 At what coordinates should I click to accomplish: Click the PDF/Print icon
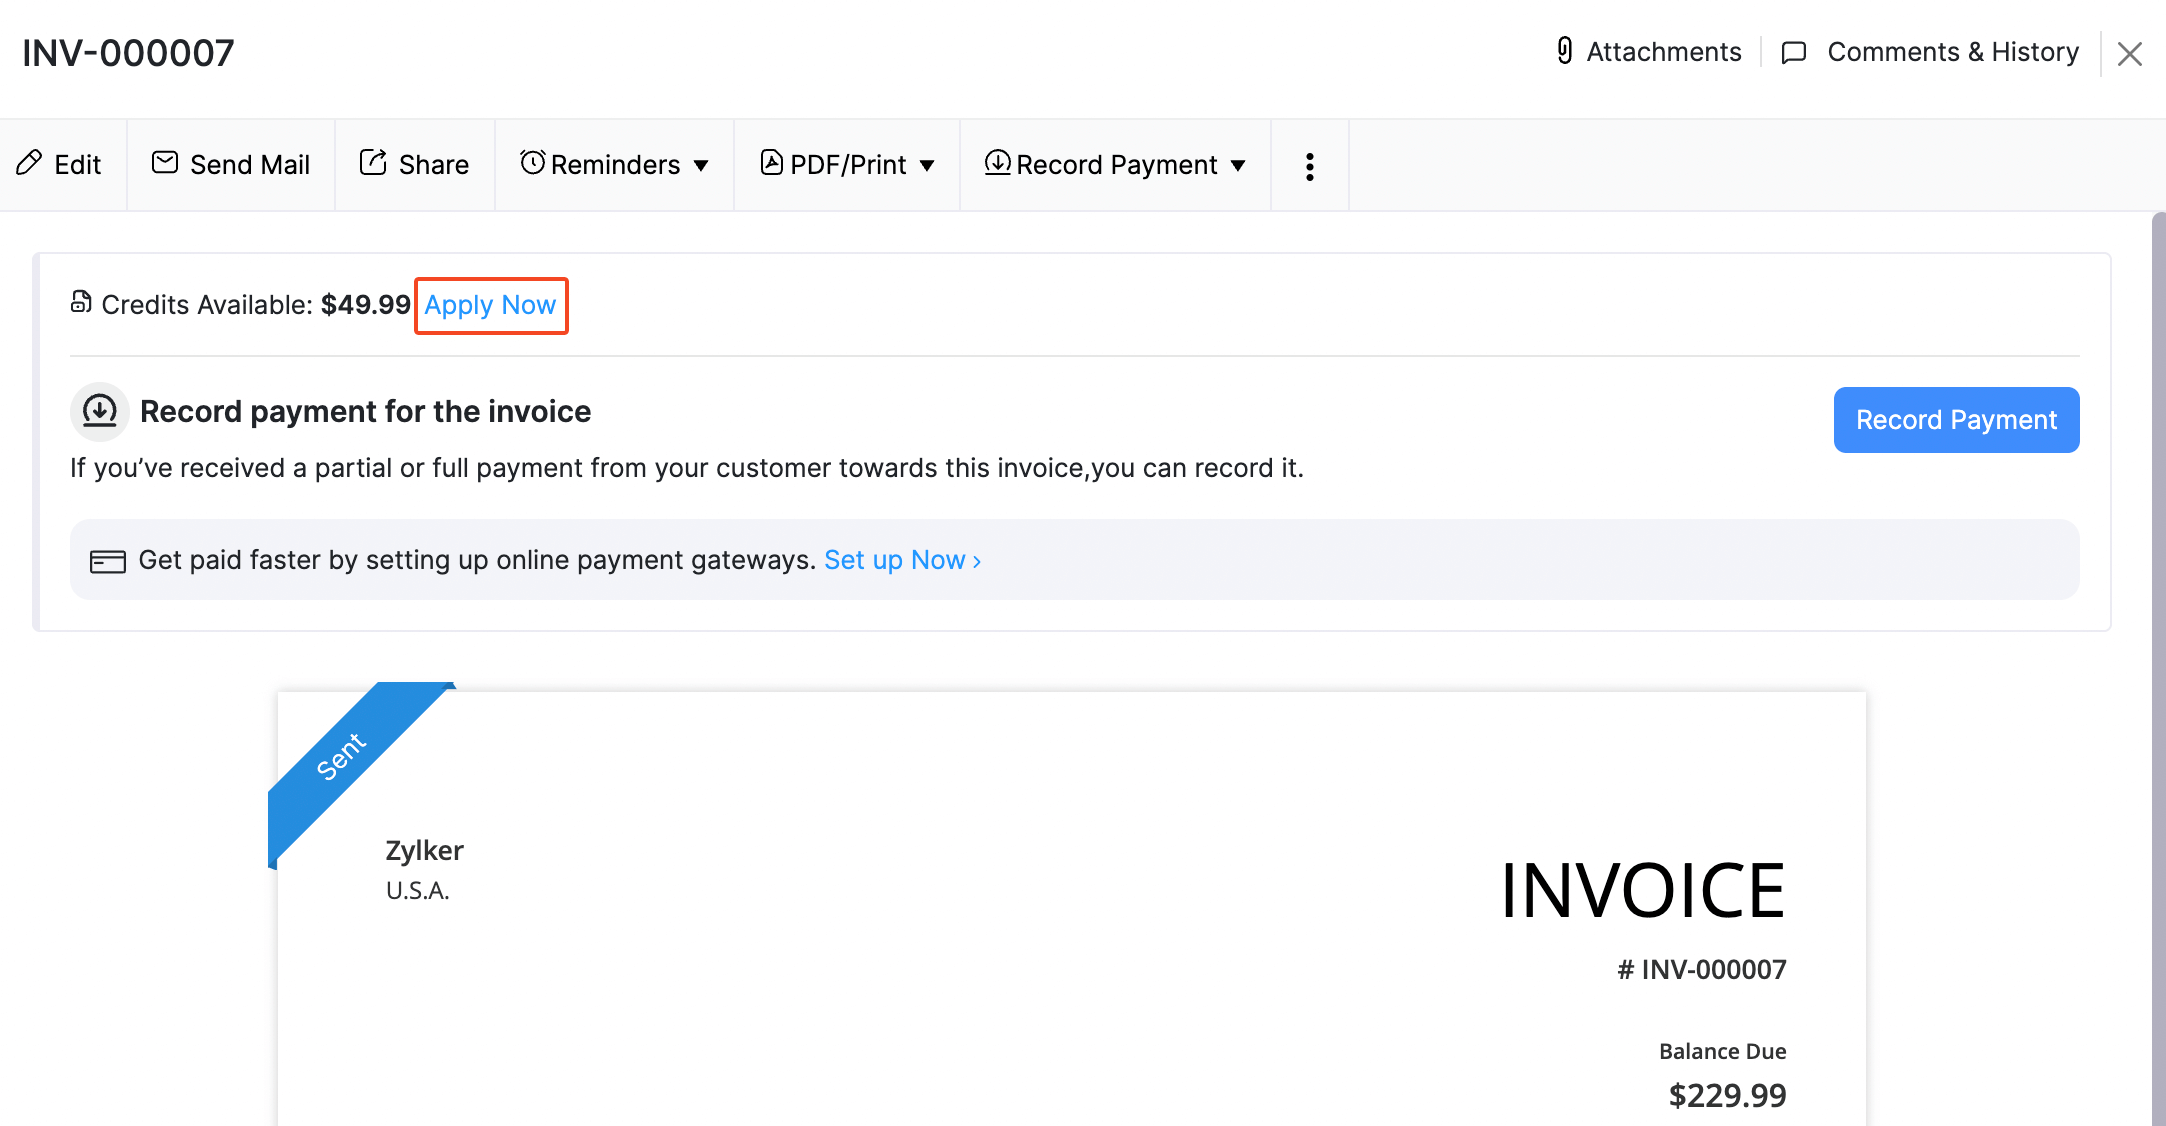(x=771, y=163)
